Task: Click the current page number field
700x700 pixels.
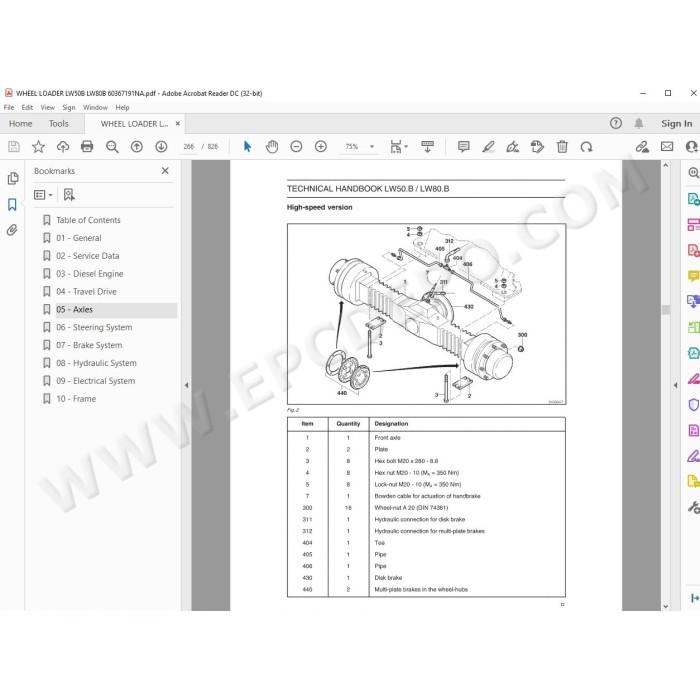Action: pyautogui.click(x=188, y=146)
